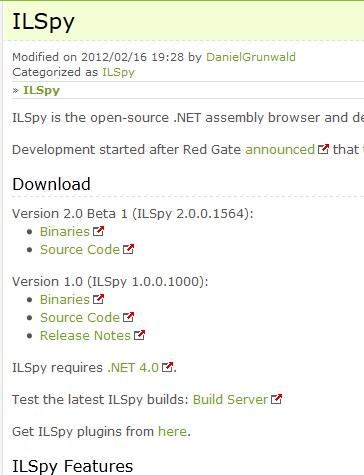
Task: Click the here link for ILSpy plugins
Action: click(172, 432)
